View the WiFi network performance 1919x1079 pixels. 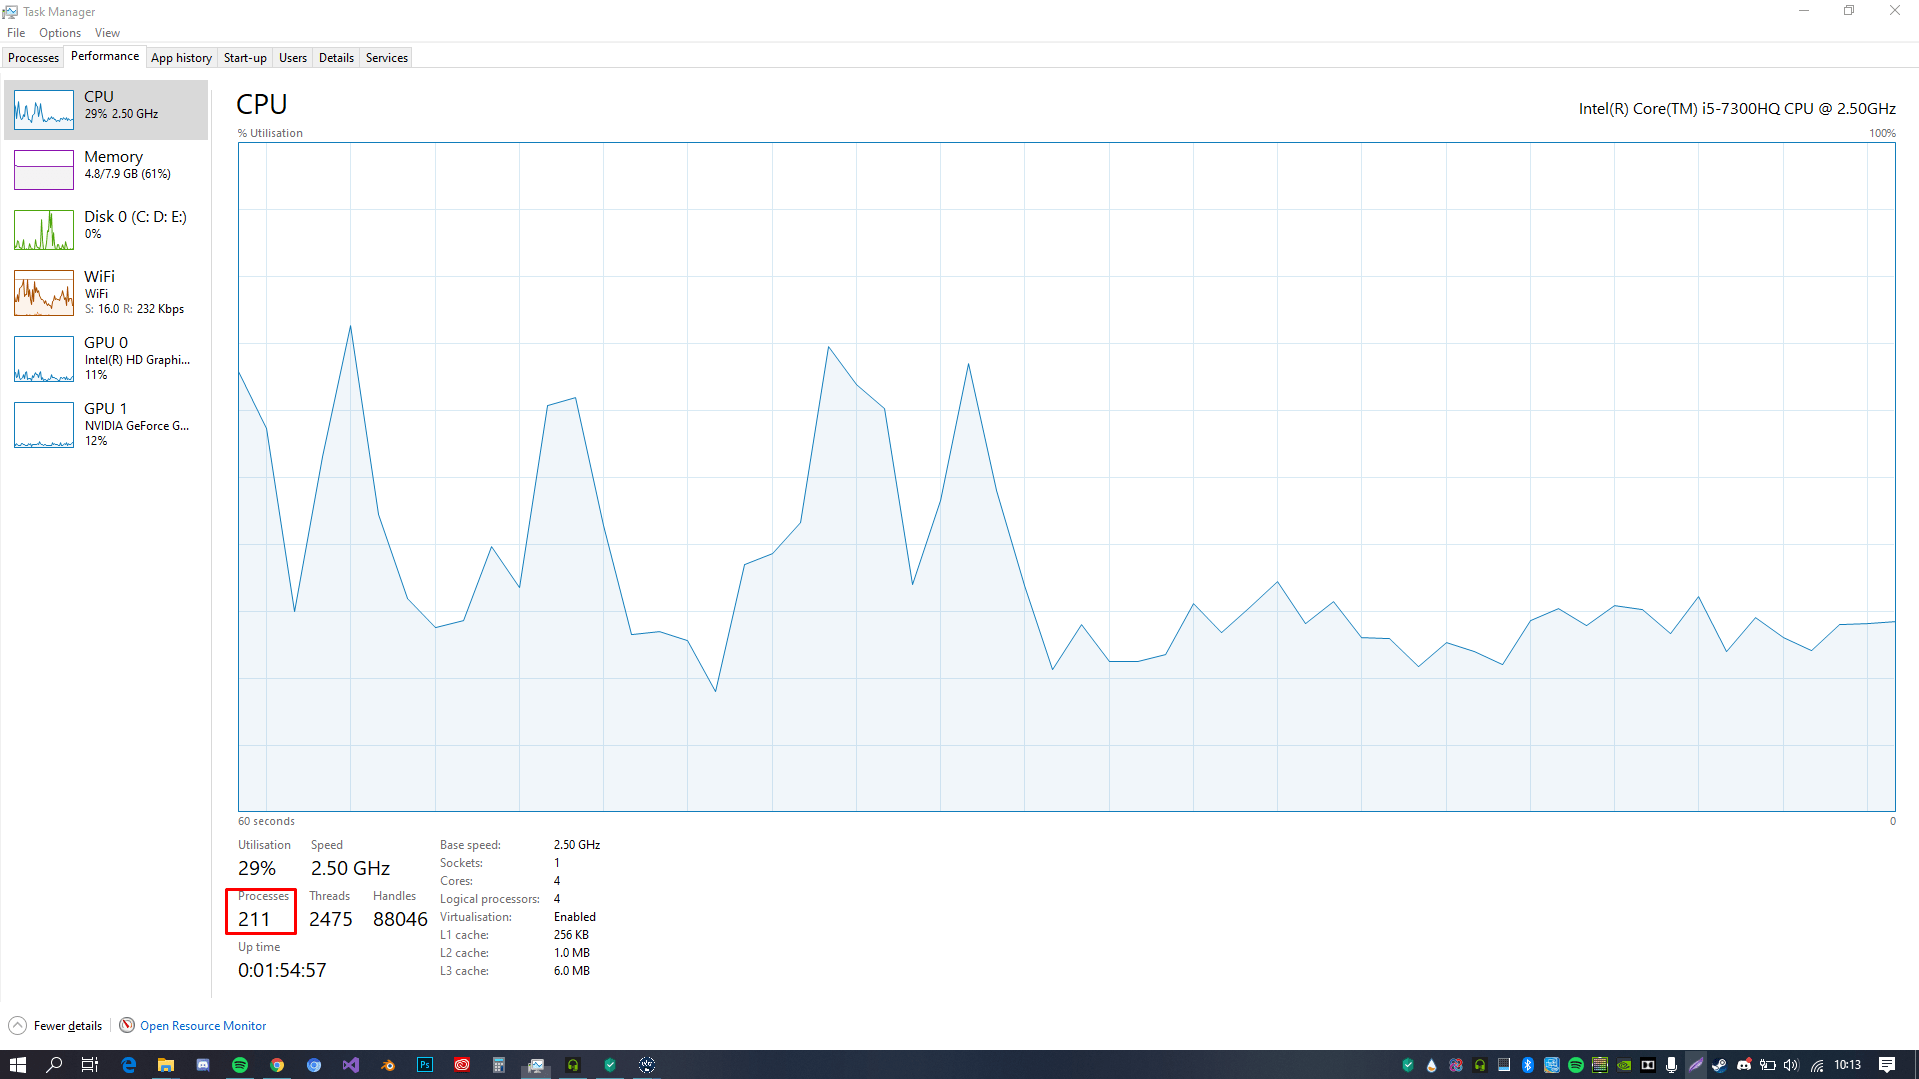click(x=106, y=293)
